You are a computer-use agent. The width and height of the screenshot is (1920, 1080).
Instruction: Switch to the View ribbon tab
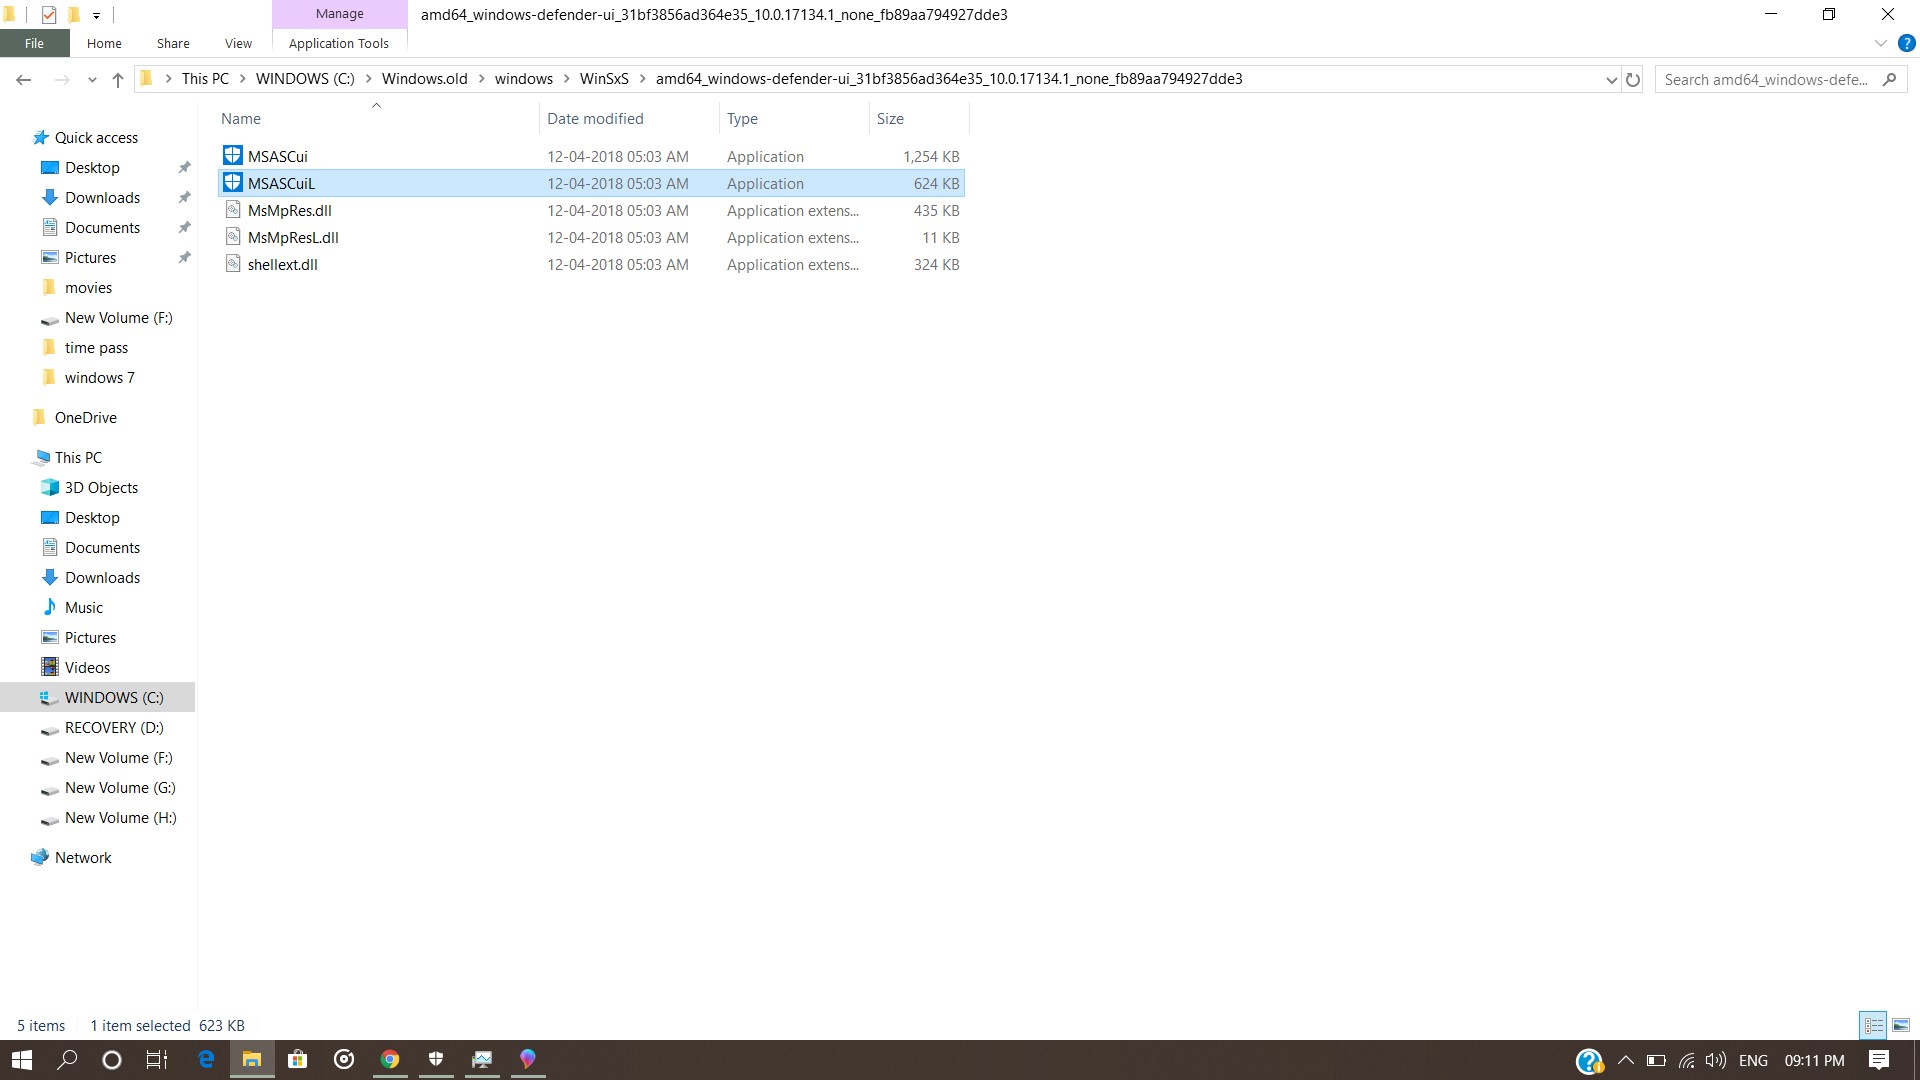click(x=238, y=43)
